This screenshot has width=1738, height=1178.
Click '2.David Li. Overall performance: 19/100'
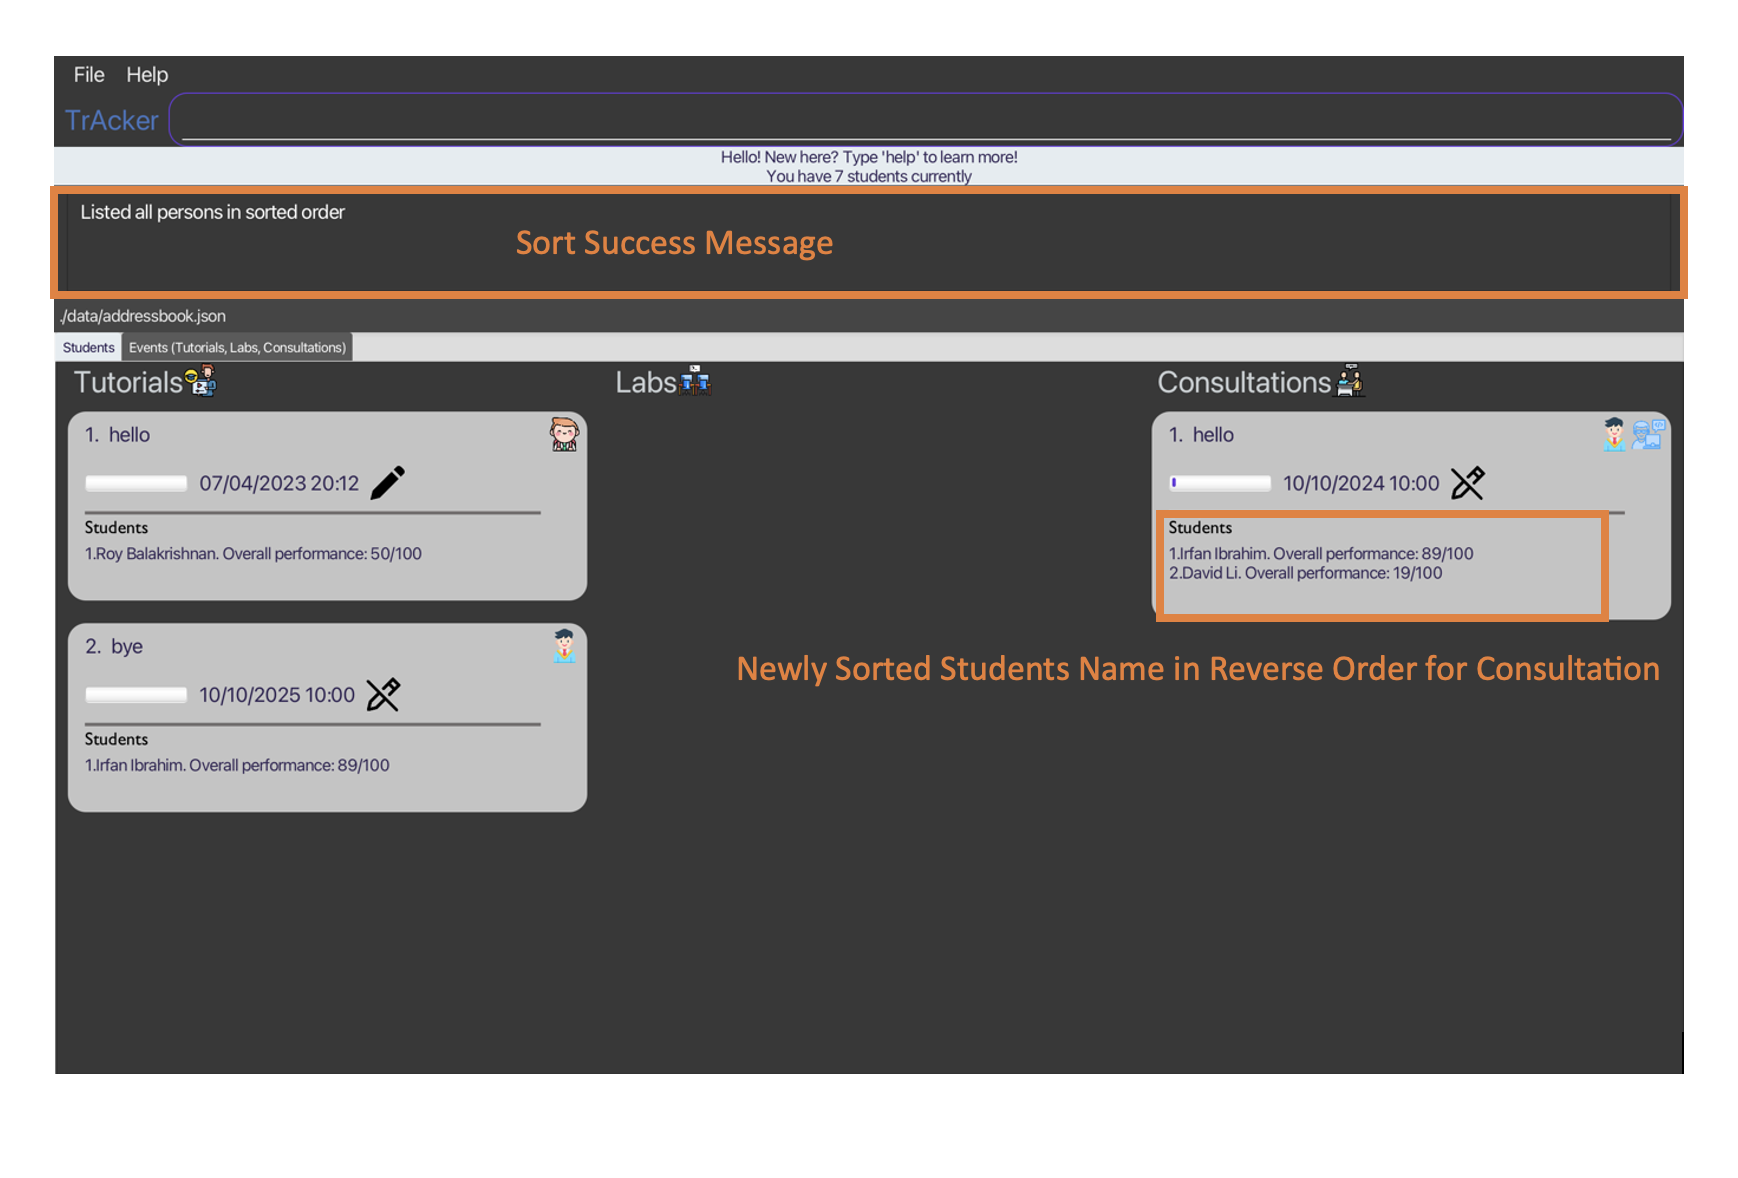1305,573
